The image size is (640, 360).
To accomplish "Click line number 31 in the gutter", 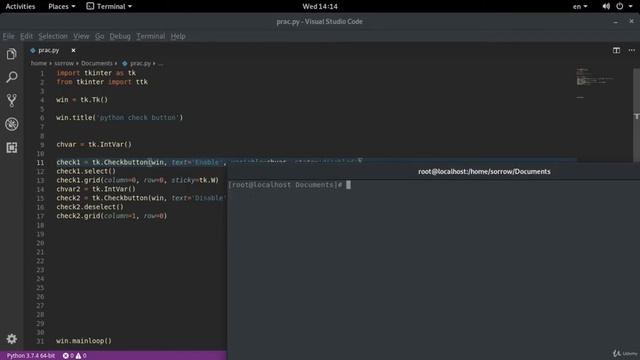I will [40, 341].
